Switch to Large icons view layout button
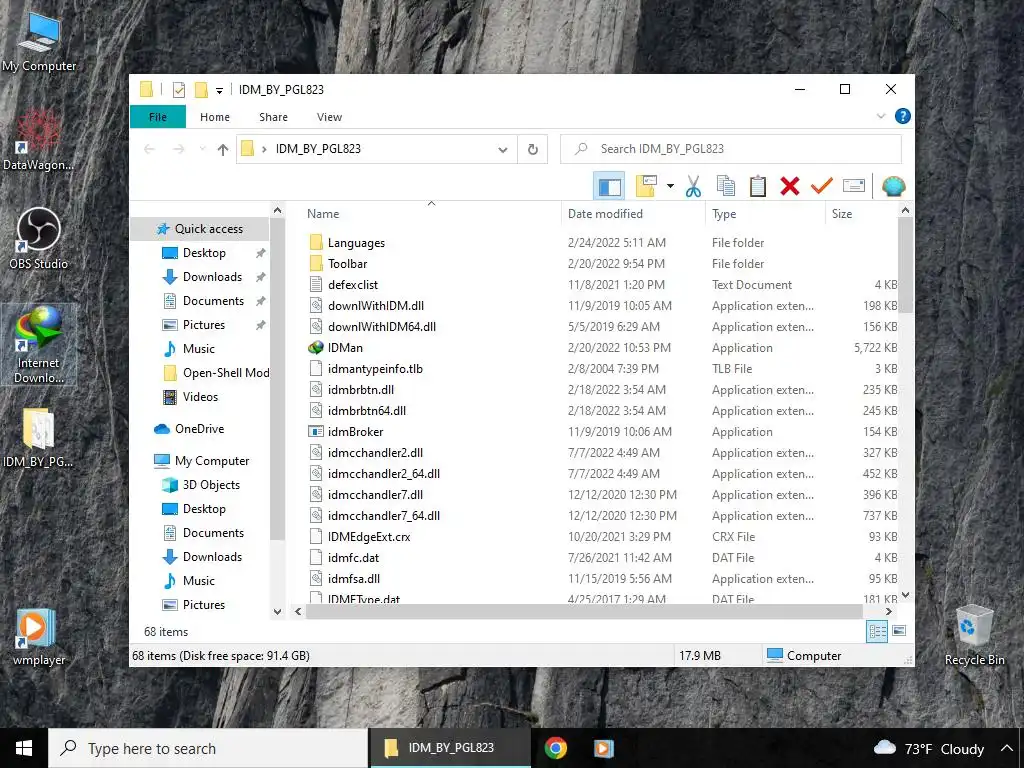The height and width of the screenshot is (768, 1024). pos(899,631)
